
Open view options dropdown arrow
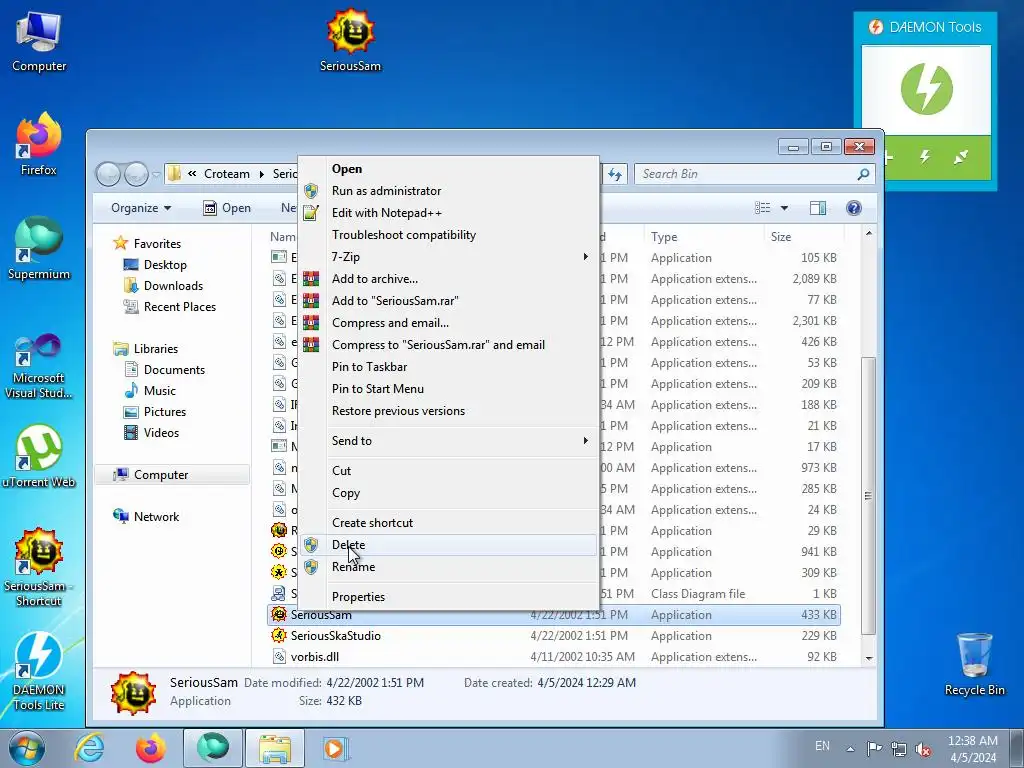point(784,208)
